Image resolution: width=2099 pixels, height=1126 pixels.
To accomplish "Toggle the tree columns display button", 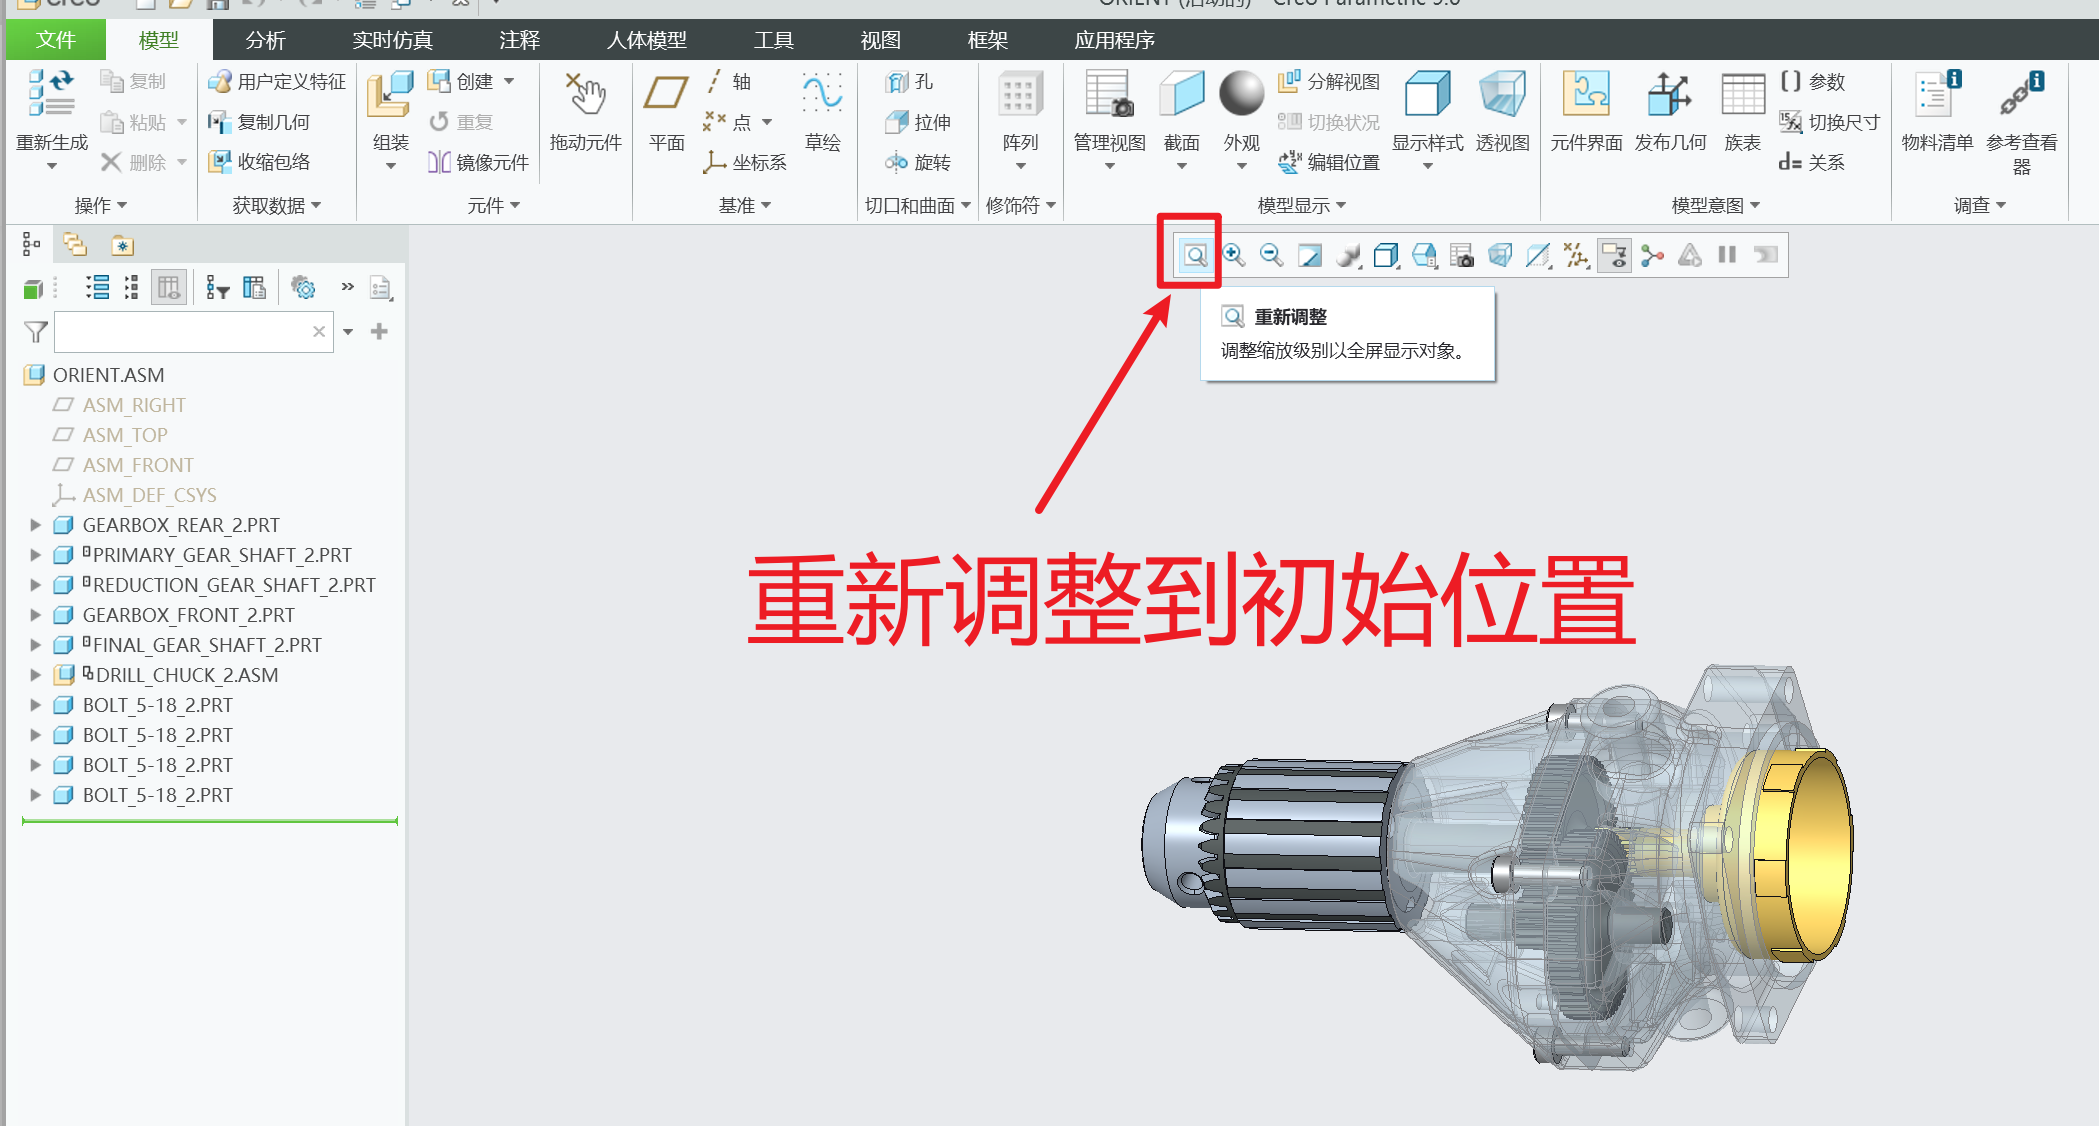I will [x=168, y=289].
